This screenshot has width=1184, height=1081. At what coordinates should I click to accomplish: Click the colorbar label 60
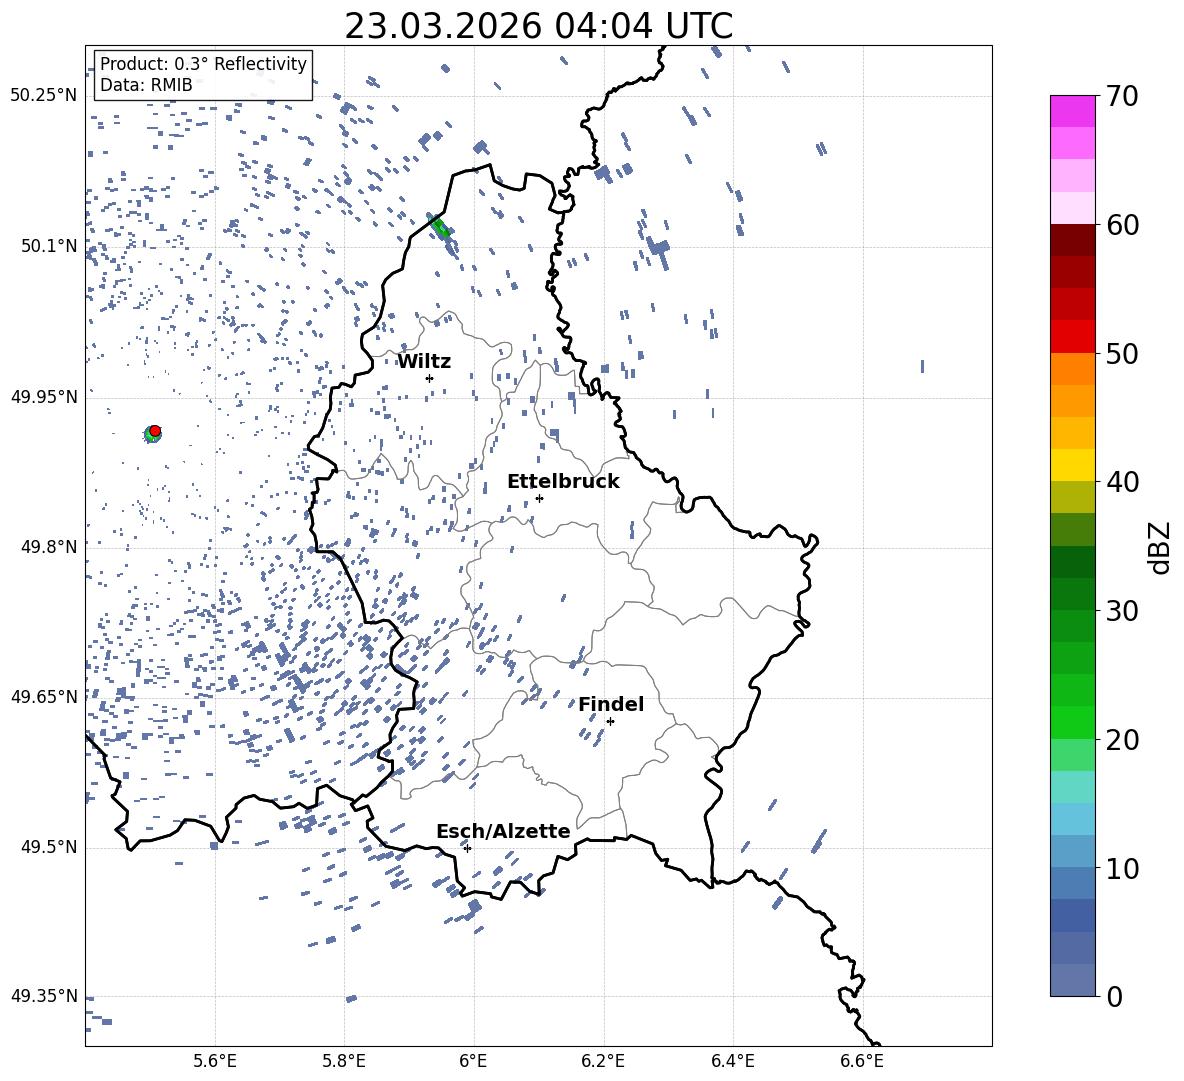pos(1122,225)
